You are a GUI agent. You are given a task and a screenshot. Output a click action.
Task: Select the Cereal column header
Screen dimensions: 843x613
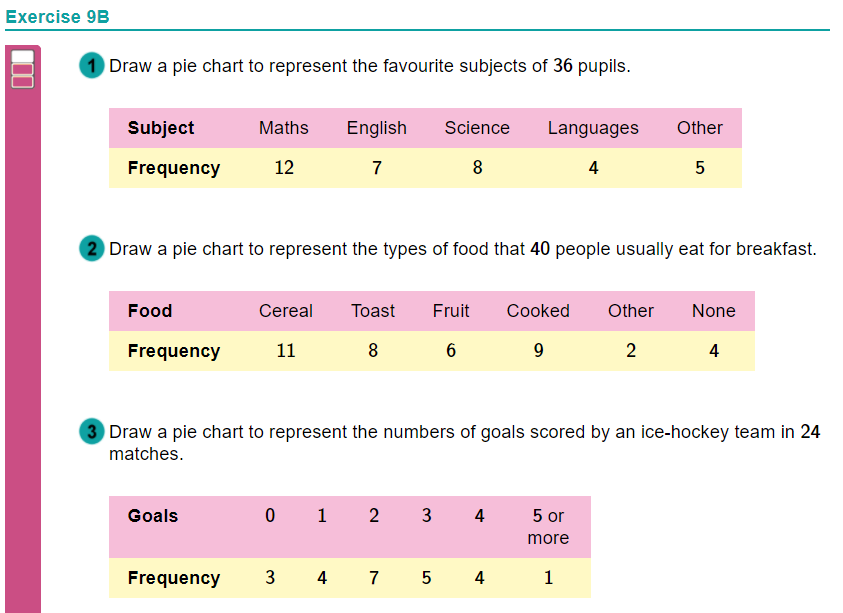[x=285, y=311]
